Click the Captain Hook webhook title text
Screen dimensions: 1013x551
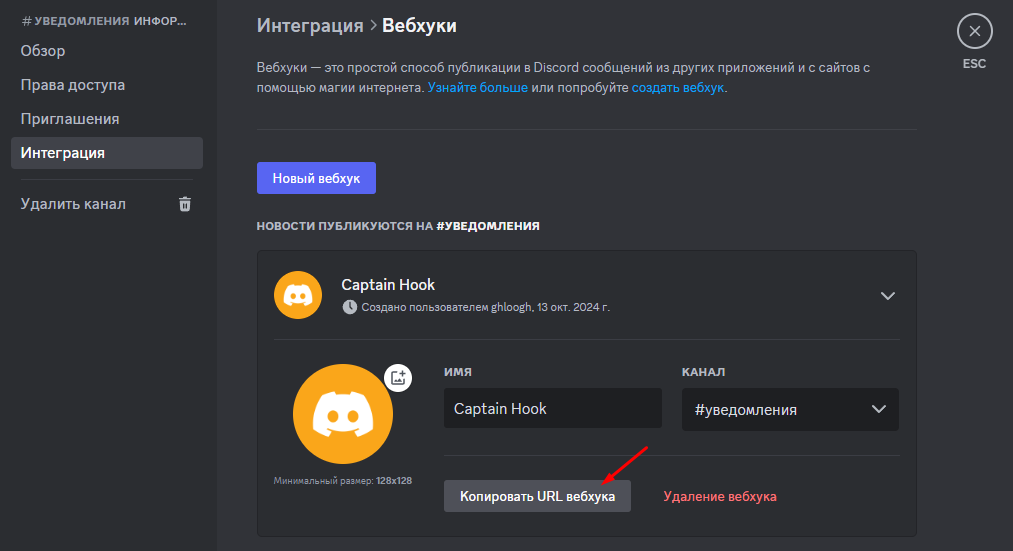pos(388,285)
